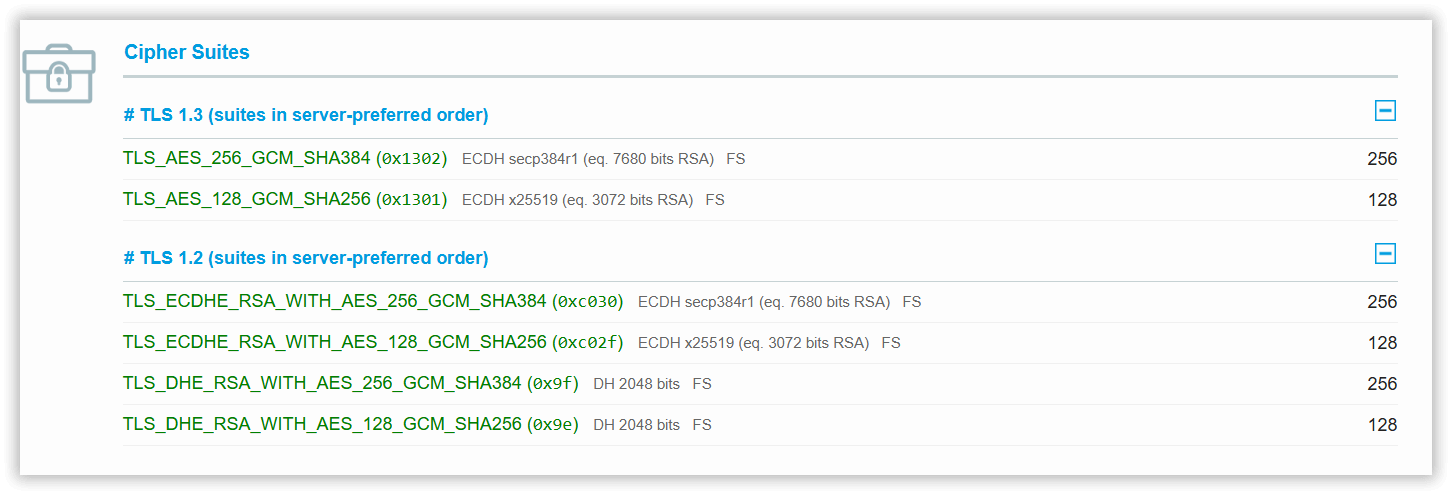The image size is (1452, 495).
Task: Click the briefcase lock icon
Action: click(x=59, y=73)
